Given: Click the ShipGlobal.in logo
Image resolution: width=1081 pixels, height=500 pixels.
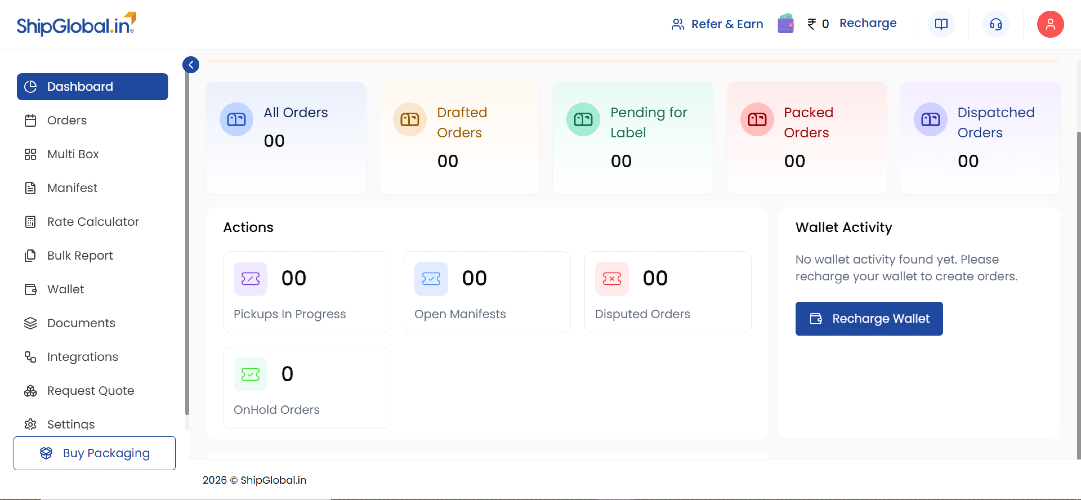Looking at the screenshot, I should click(76, 24).
